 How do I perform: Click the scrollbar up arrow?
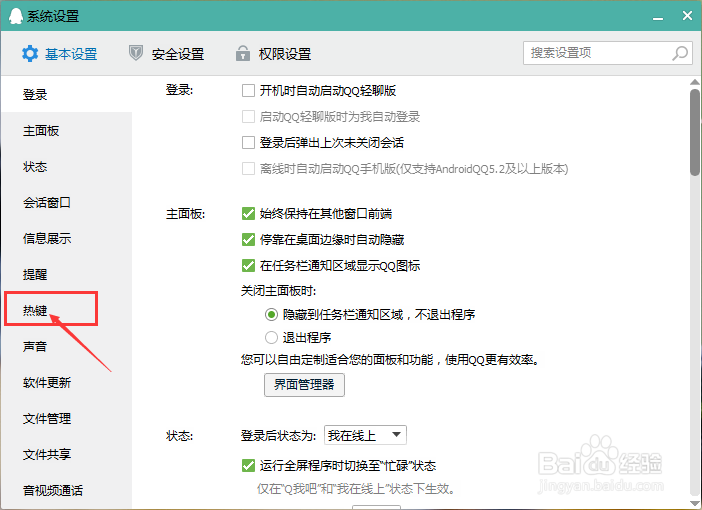pos(694,82)
